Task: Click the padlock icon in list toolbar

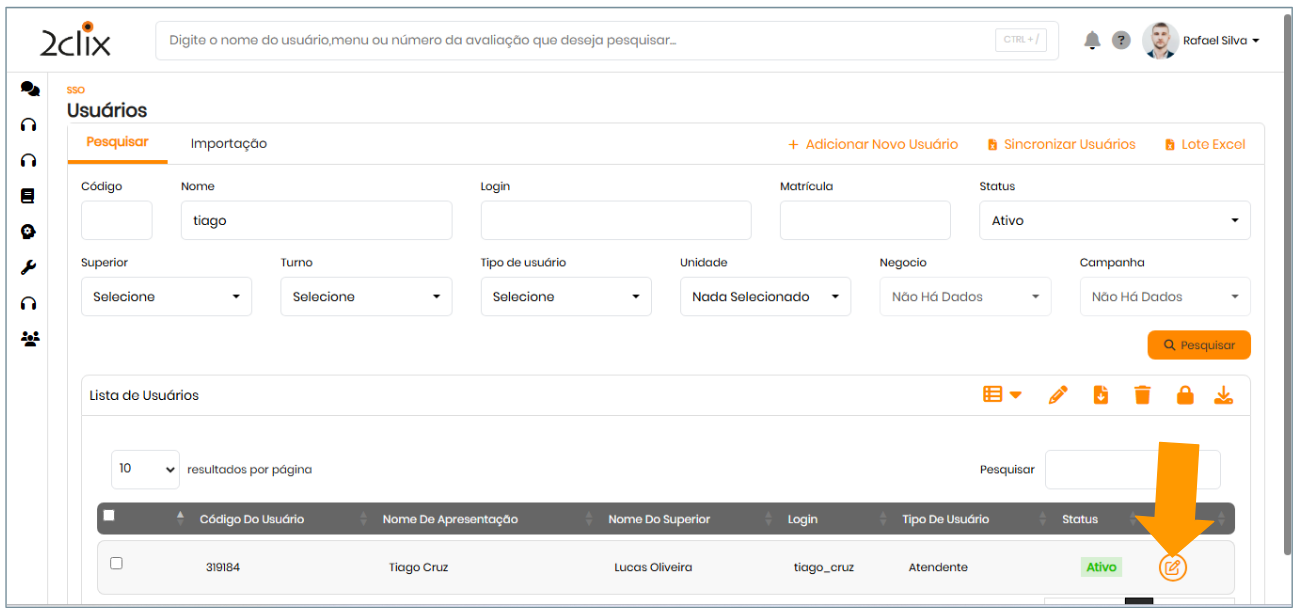Action: pyautogui.click(x=1185, y=395)
